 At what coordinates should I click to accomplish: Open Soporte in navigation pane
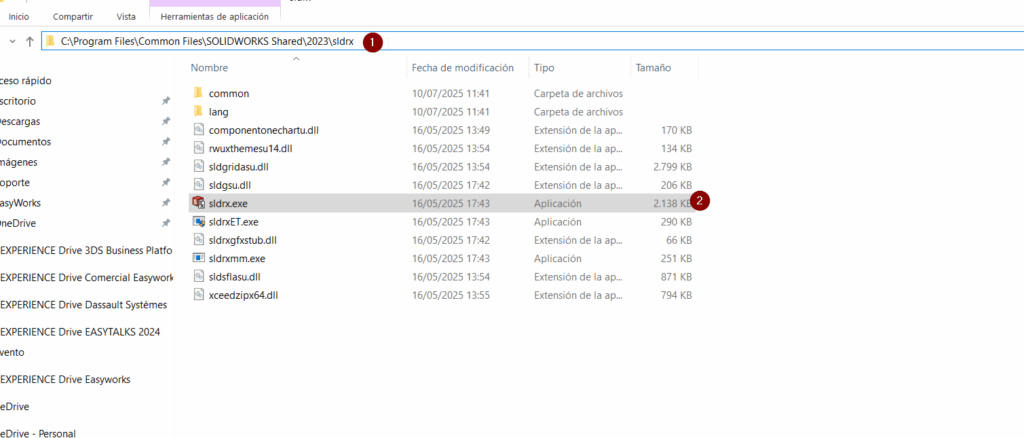(x=15, y=182)
